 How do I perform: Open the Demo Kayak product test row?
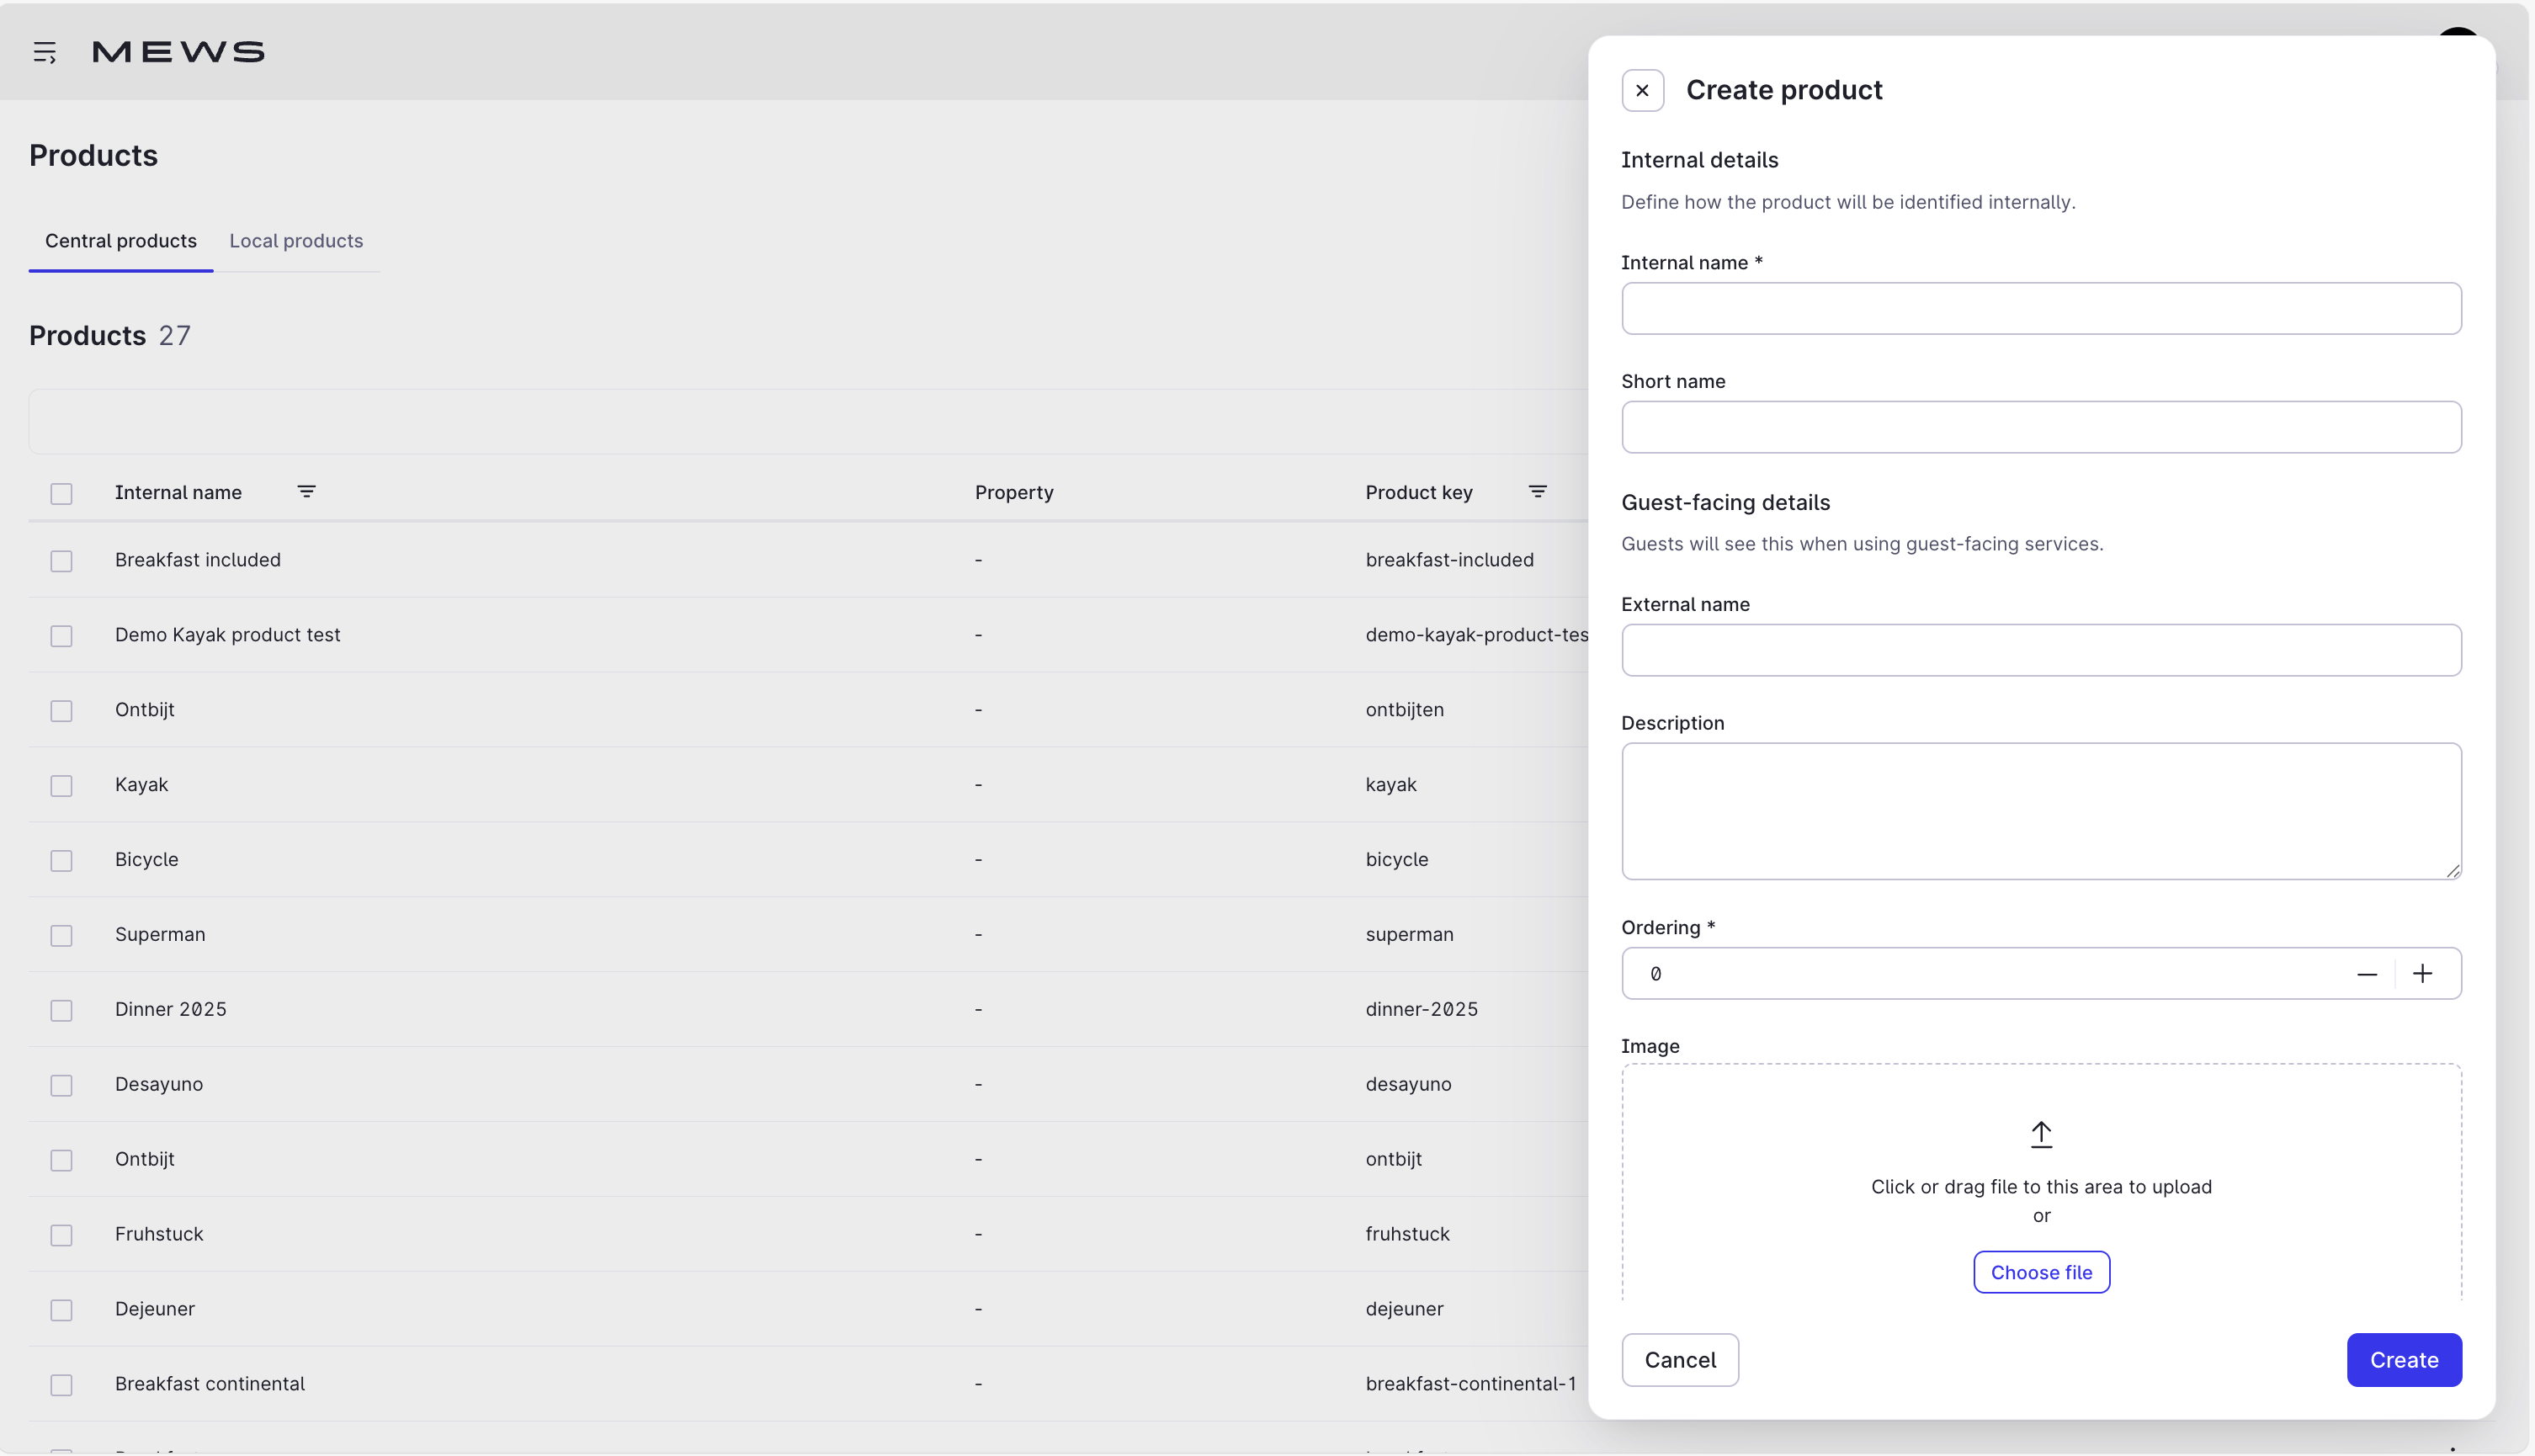coord(228,635)
